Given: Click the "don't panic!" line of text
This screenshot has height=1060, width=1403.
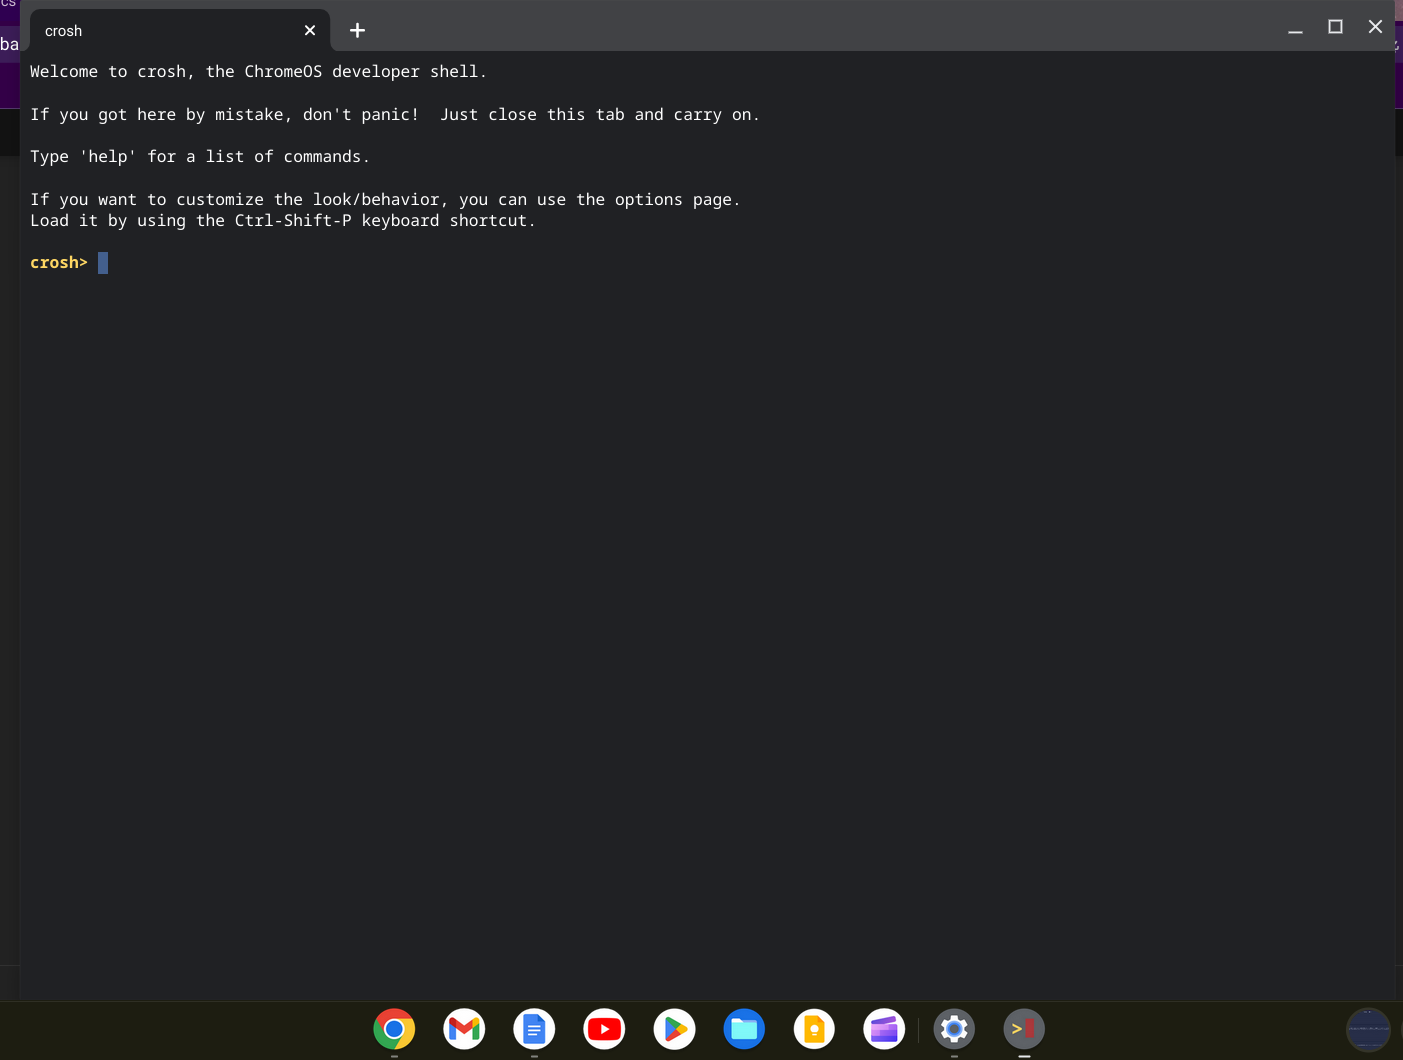Looking at the screenshot, I should [395, 115].
